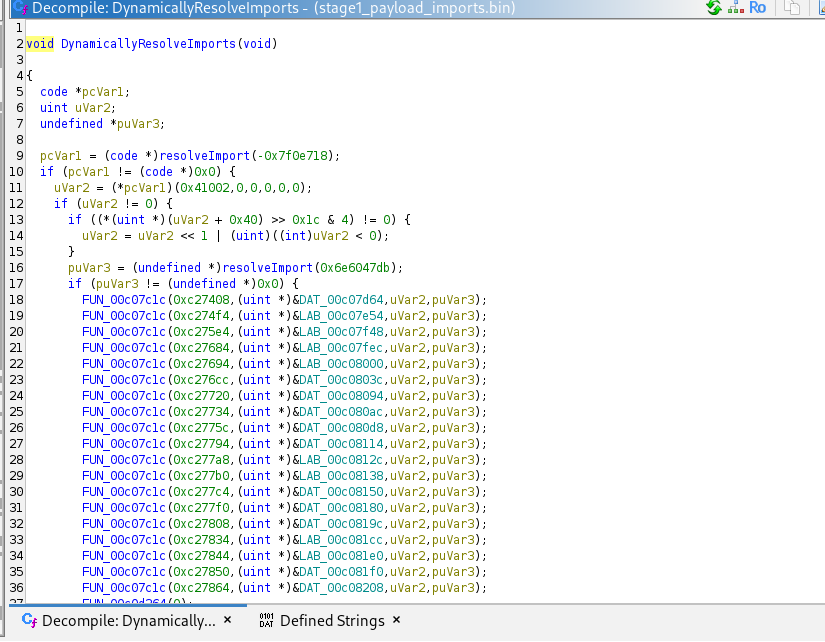Select address 0xc277c4
Image resolution: width=825 pixels, height=642 pixels.
[x=202, y=491]
